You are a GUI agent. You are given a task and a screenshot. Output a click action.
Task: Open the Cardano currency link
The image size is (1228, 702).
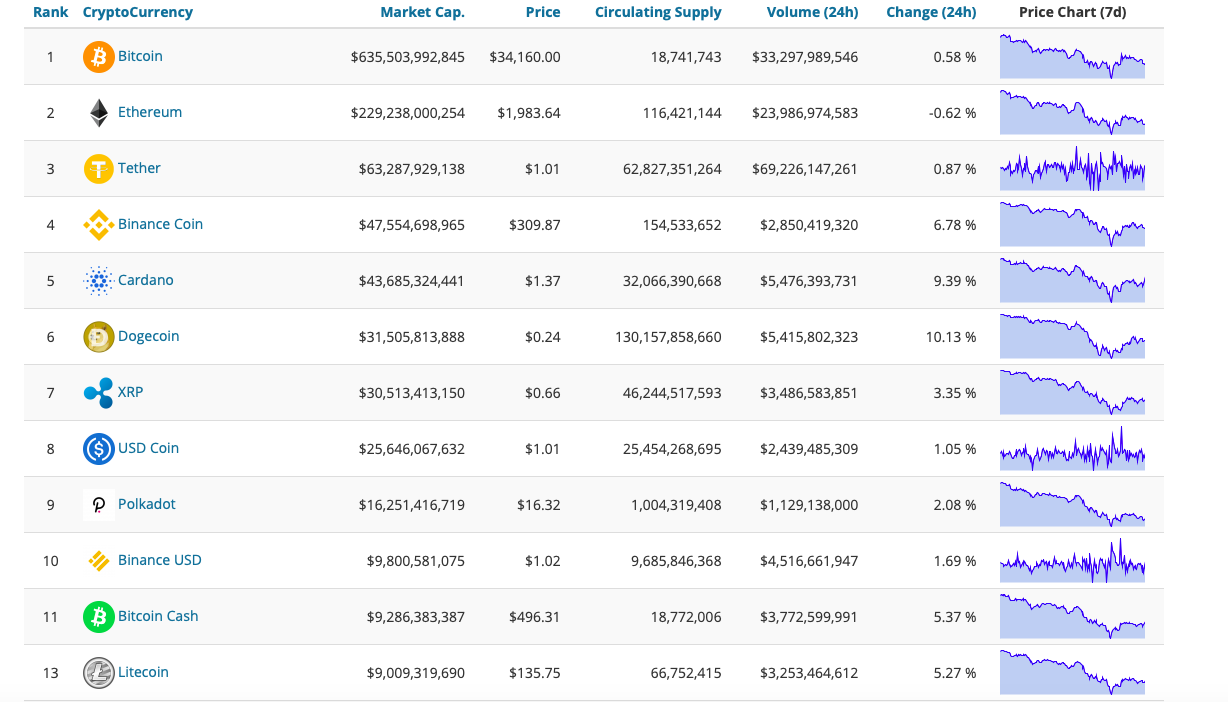pos(146,280)
